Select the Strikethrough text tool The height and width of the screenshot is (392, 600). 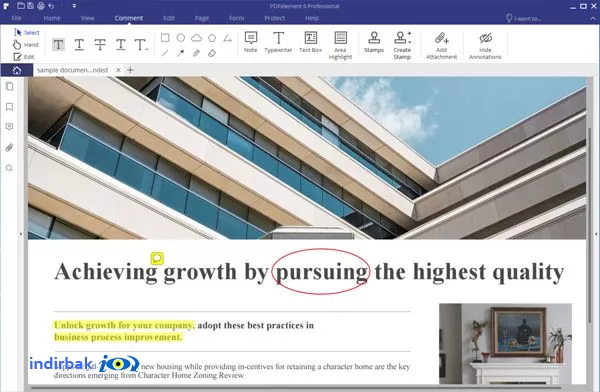point(100,45)
